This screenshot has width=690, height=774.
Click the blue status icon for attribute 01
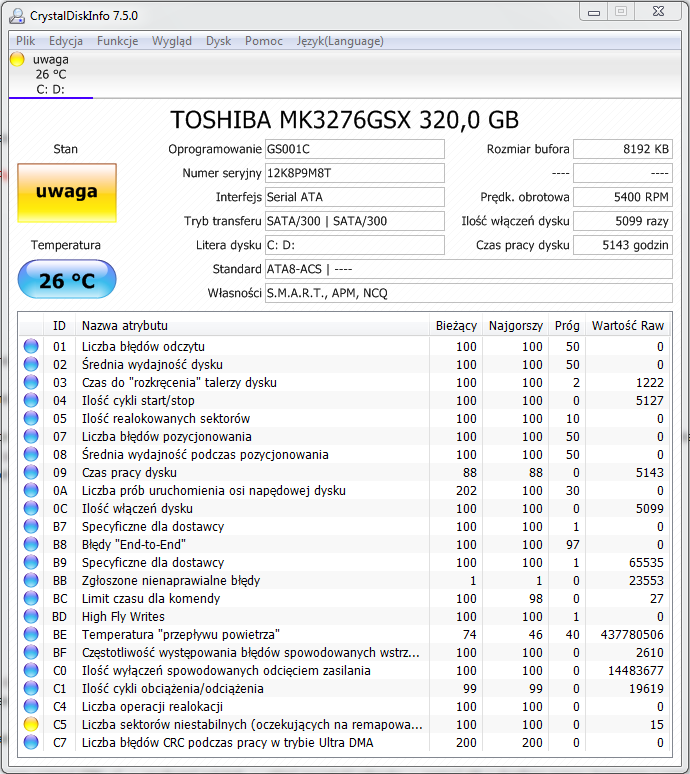31,347
